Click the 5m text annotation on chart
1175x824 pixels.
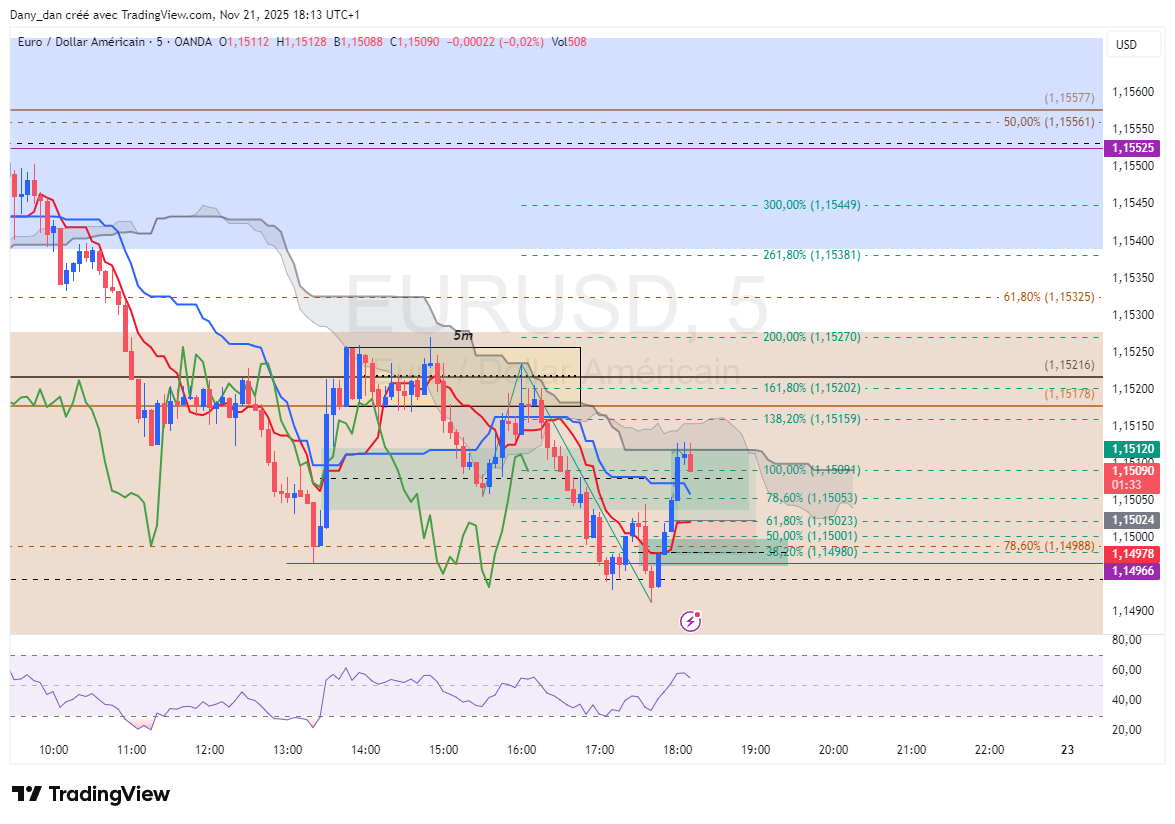coord(463,336)
